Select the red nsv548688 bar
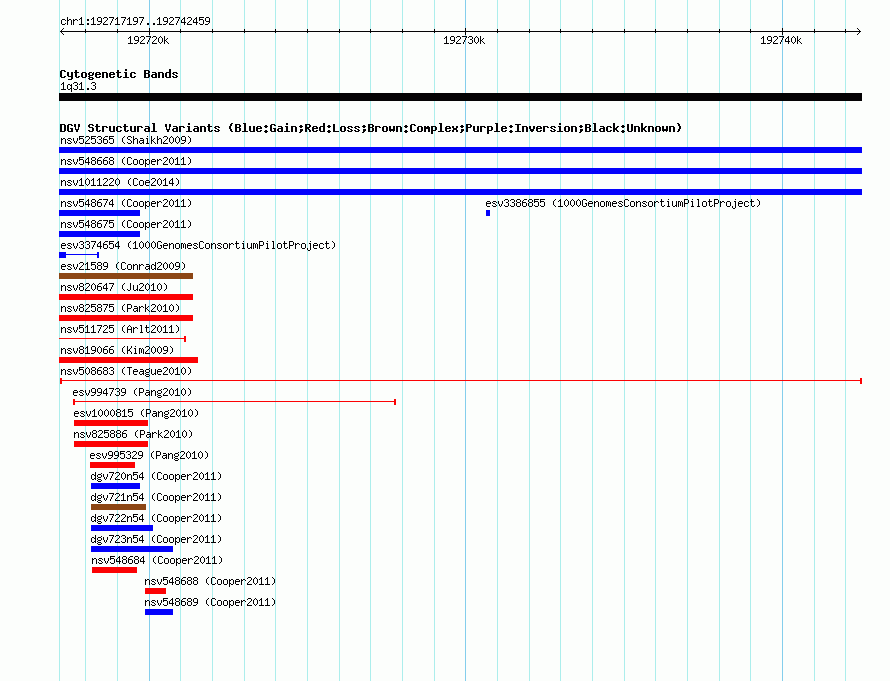This screenshot has width=890, height=681. click(x=156, y=591)
